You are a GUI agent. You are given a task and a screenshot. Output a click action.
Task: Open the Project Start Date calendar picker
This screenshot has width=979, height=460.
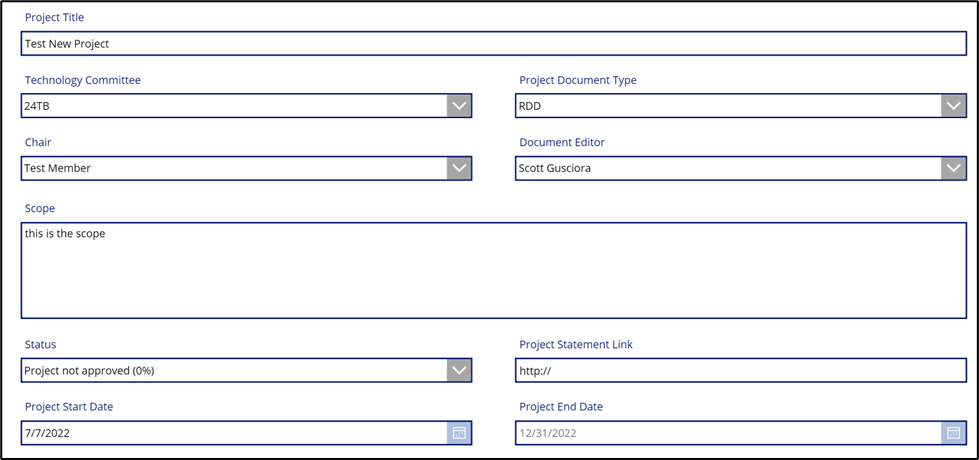(459, 433)
